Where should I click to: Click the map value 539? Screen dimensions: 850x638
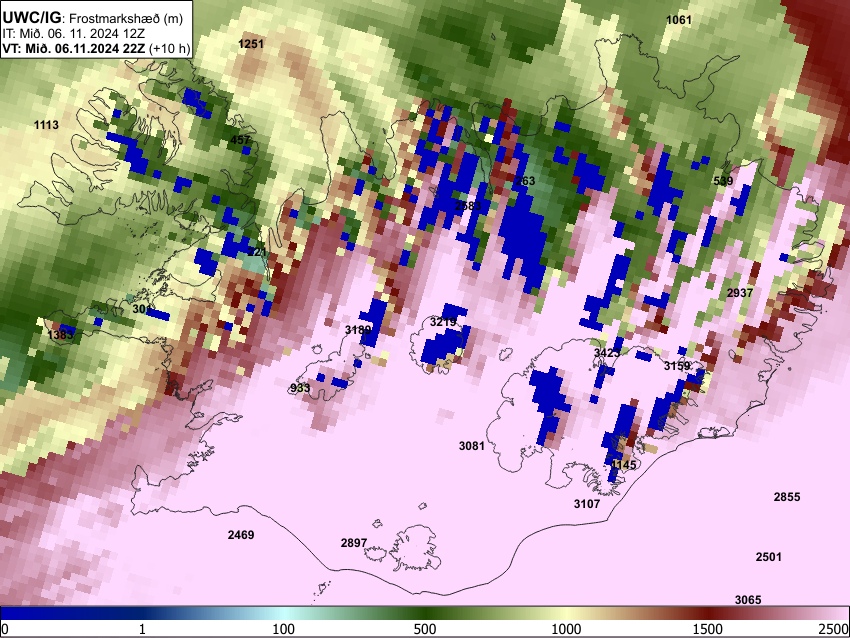(x=723, y=181)
